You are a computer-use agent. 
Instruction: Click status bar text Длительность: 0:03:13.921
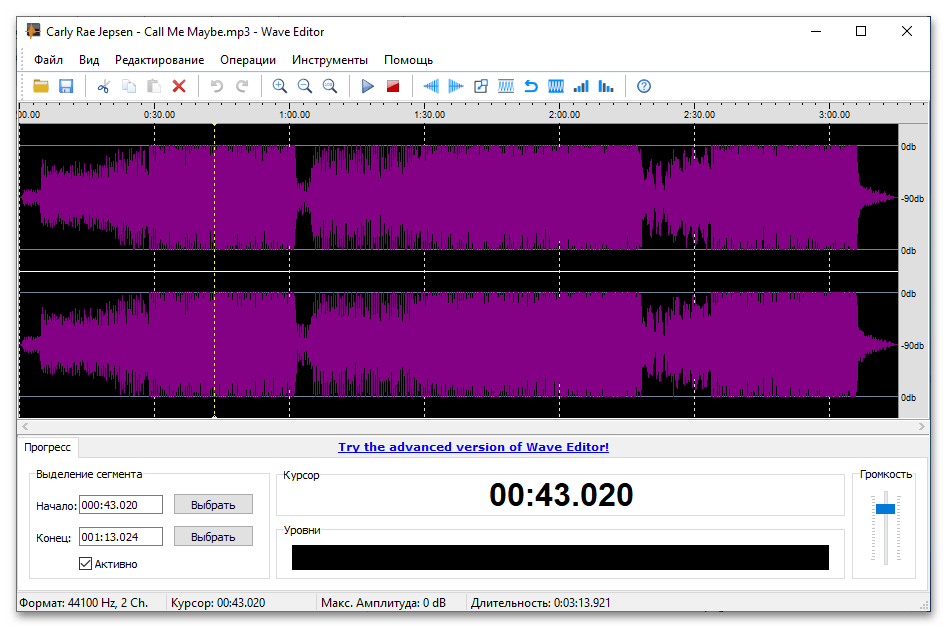coord(541,603)
